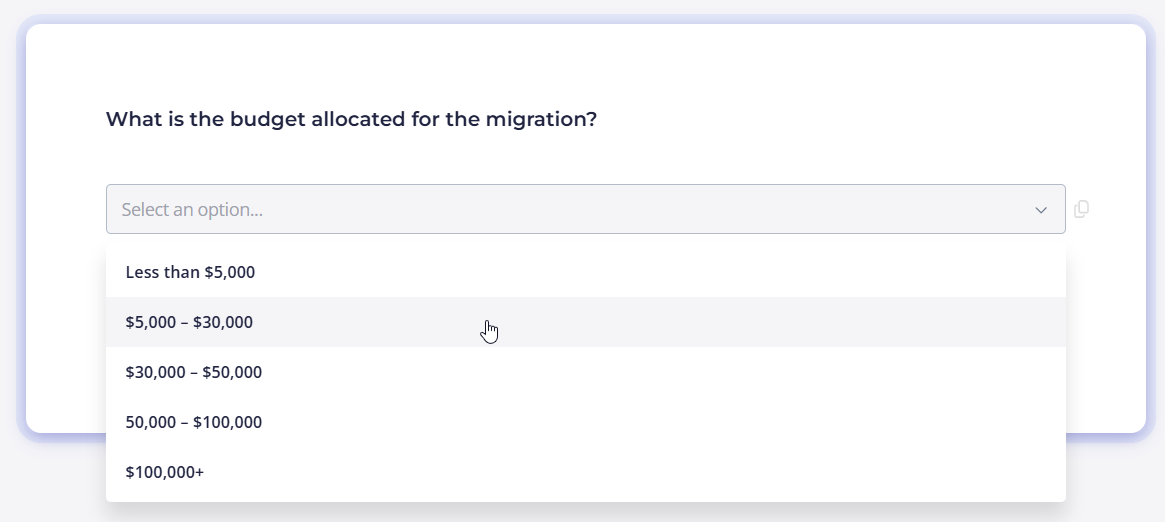Click the word 'migration?' in the question

pyautogui.click(x=542, y=120)
